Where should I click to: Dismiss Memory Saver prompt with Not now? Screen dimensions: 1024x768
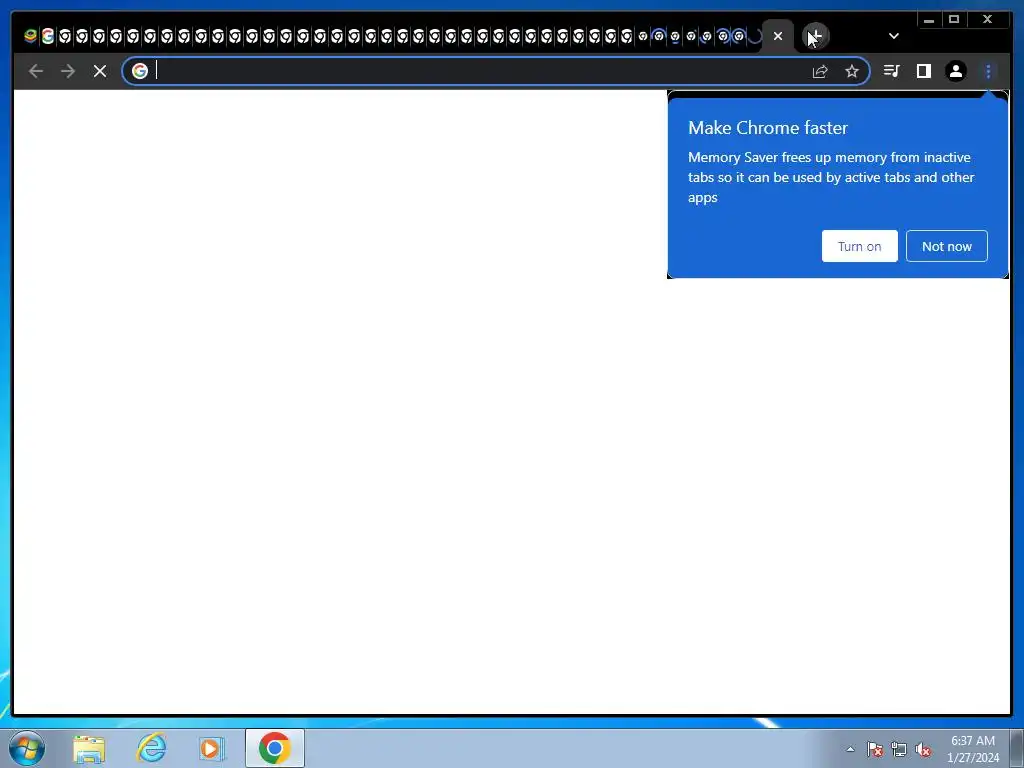946,246
